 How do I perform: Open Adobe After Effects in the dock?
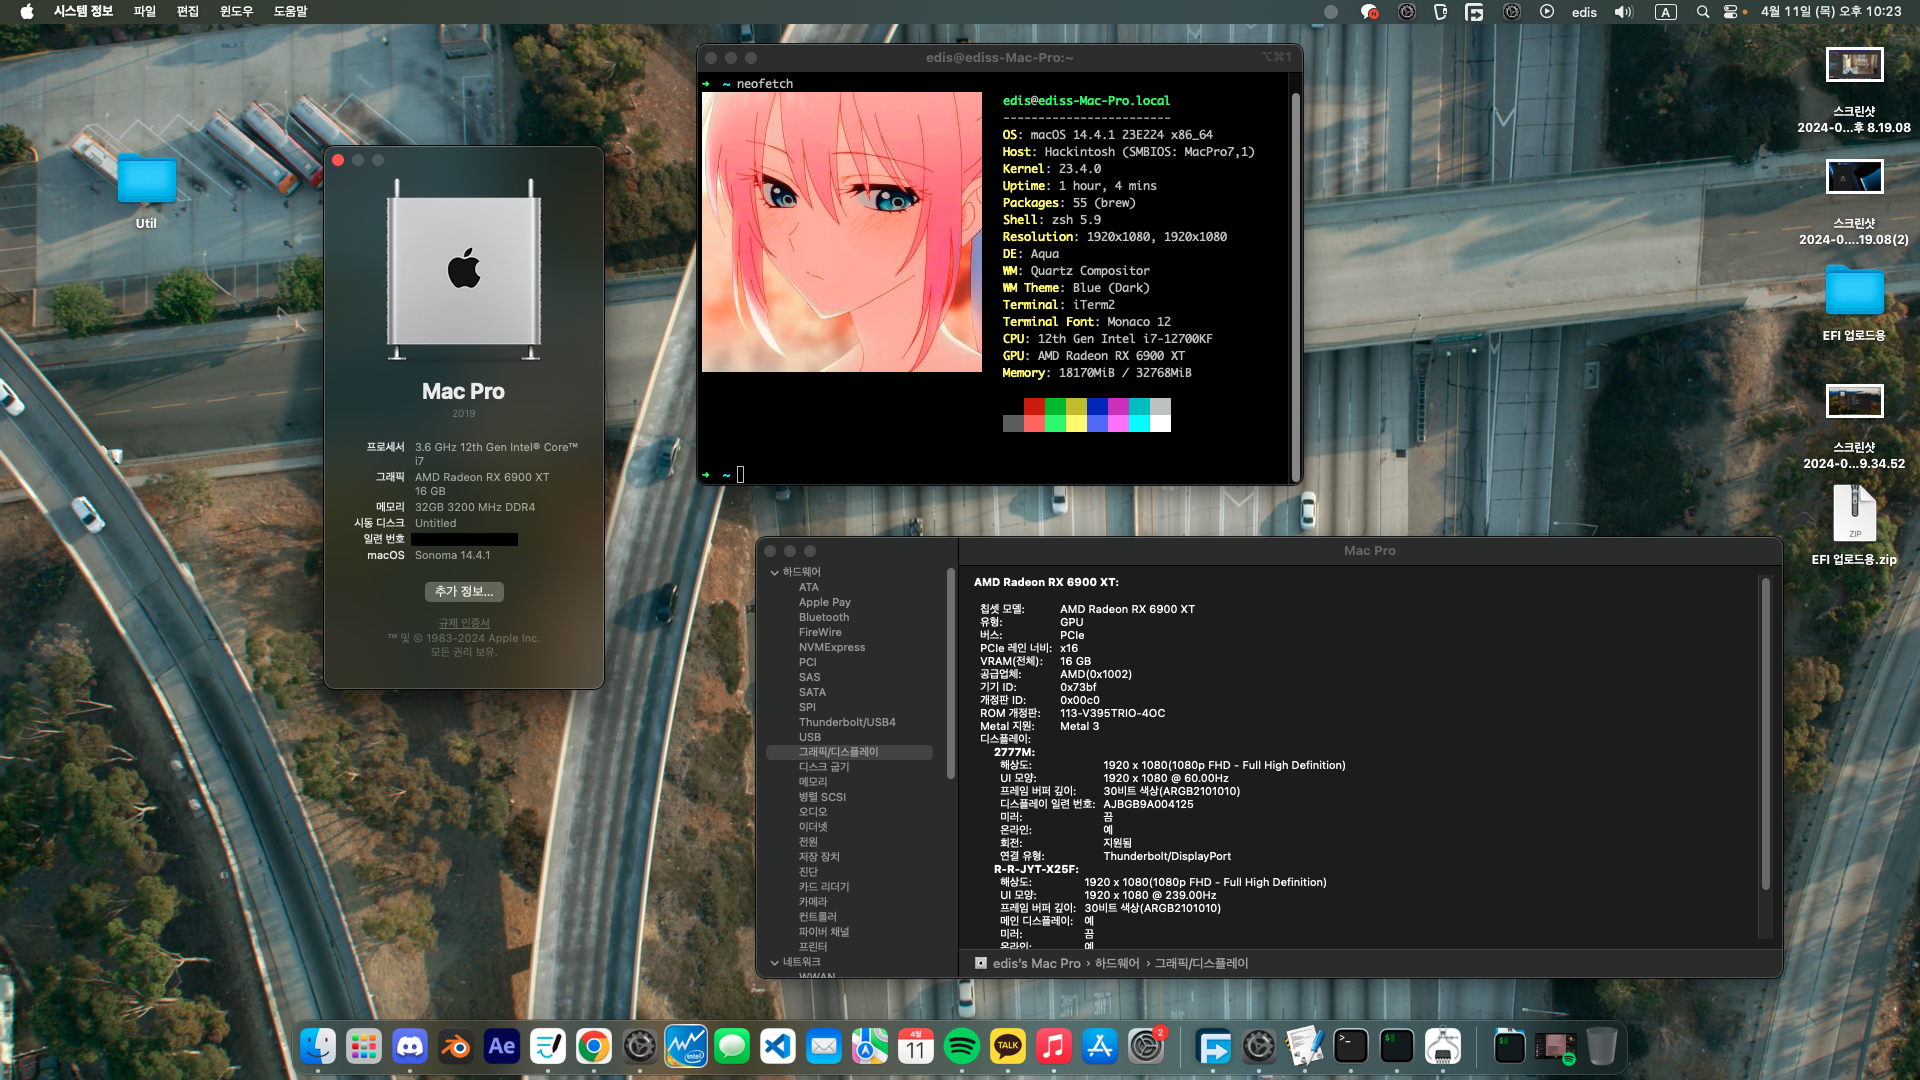click(x=502, y=1047)
